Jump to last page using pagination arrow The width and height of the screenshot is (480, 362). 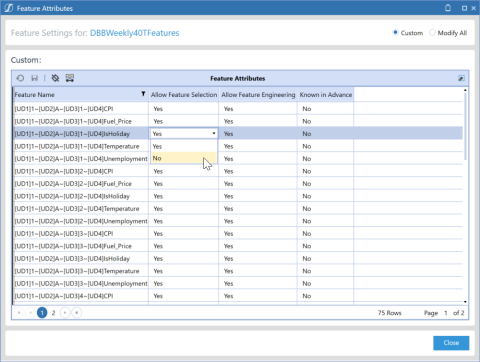(77, 313)
